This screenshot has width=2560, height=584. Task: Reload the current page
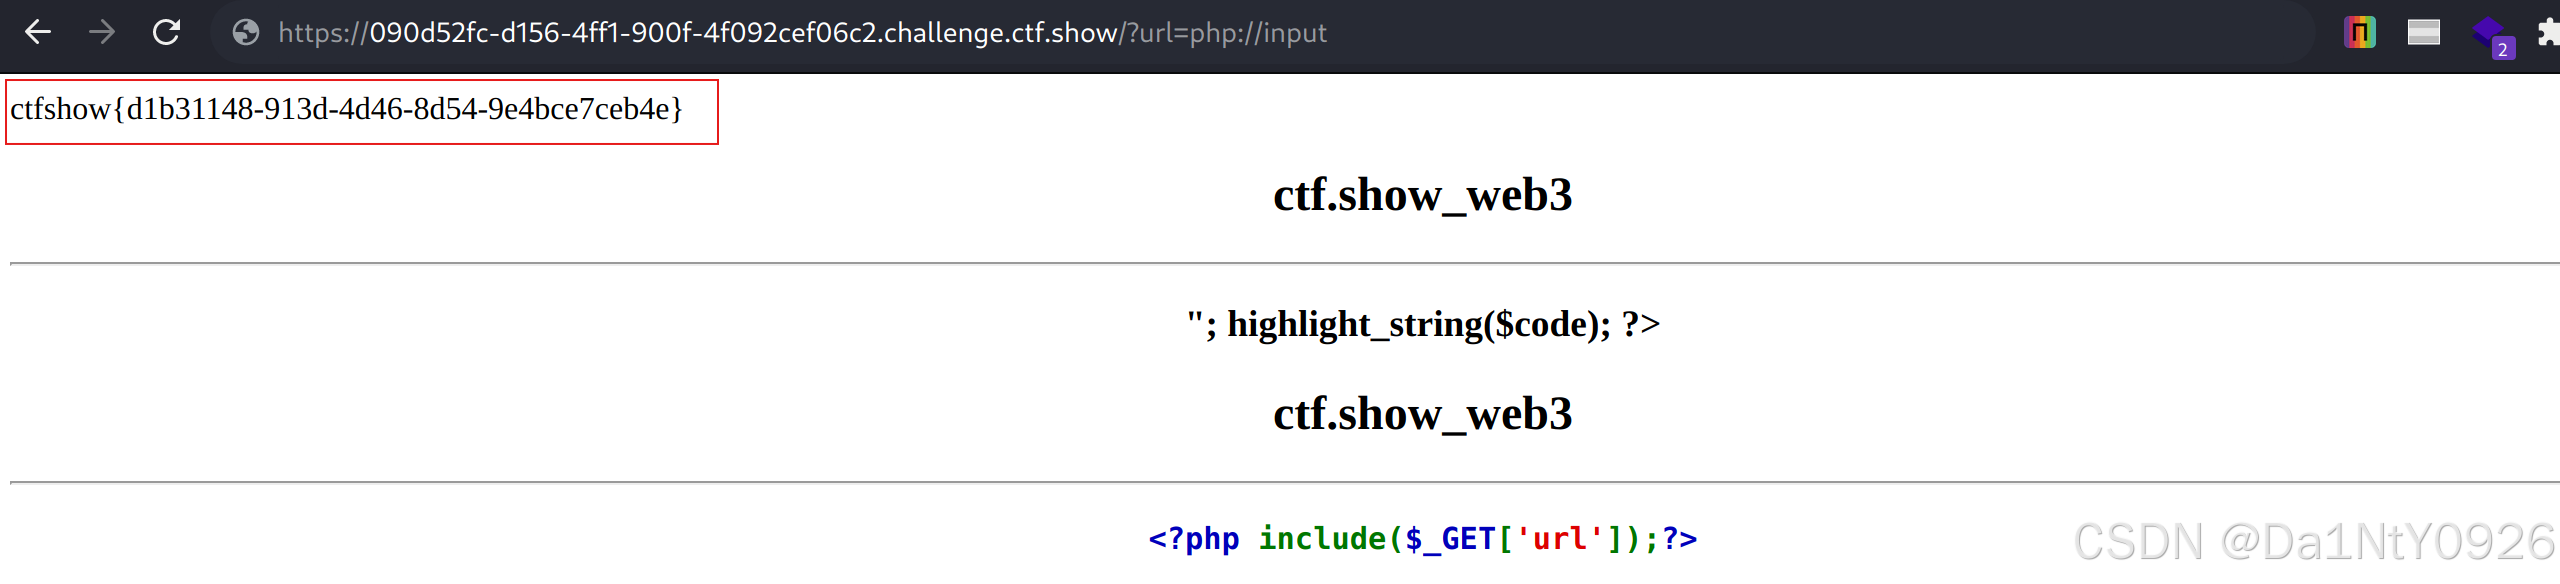(x=166, y=33)
